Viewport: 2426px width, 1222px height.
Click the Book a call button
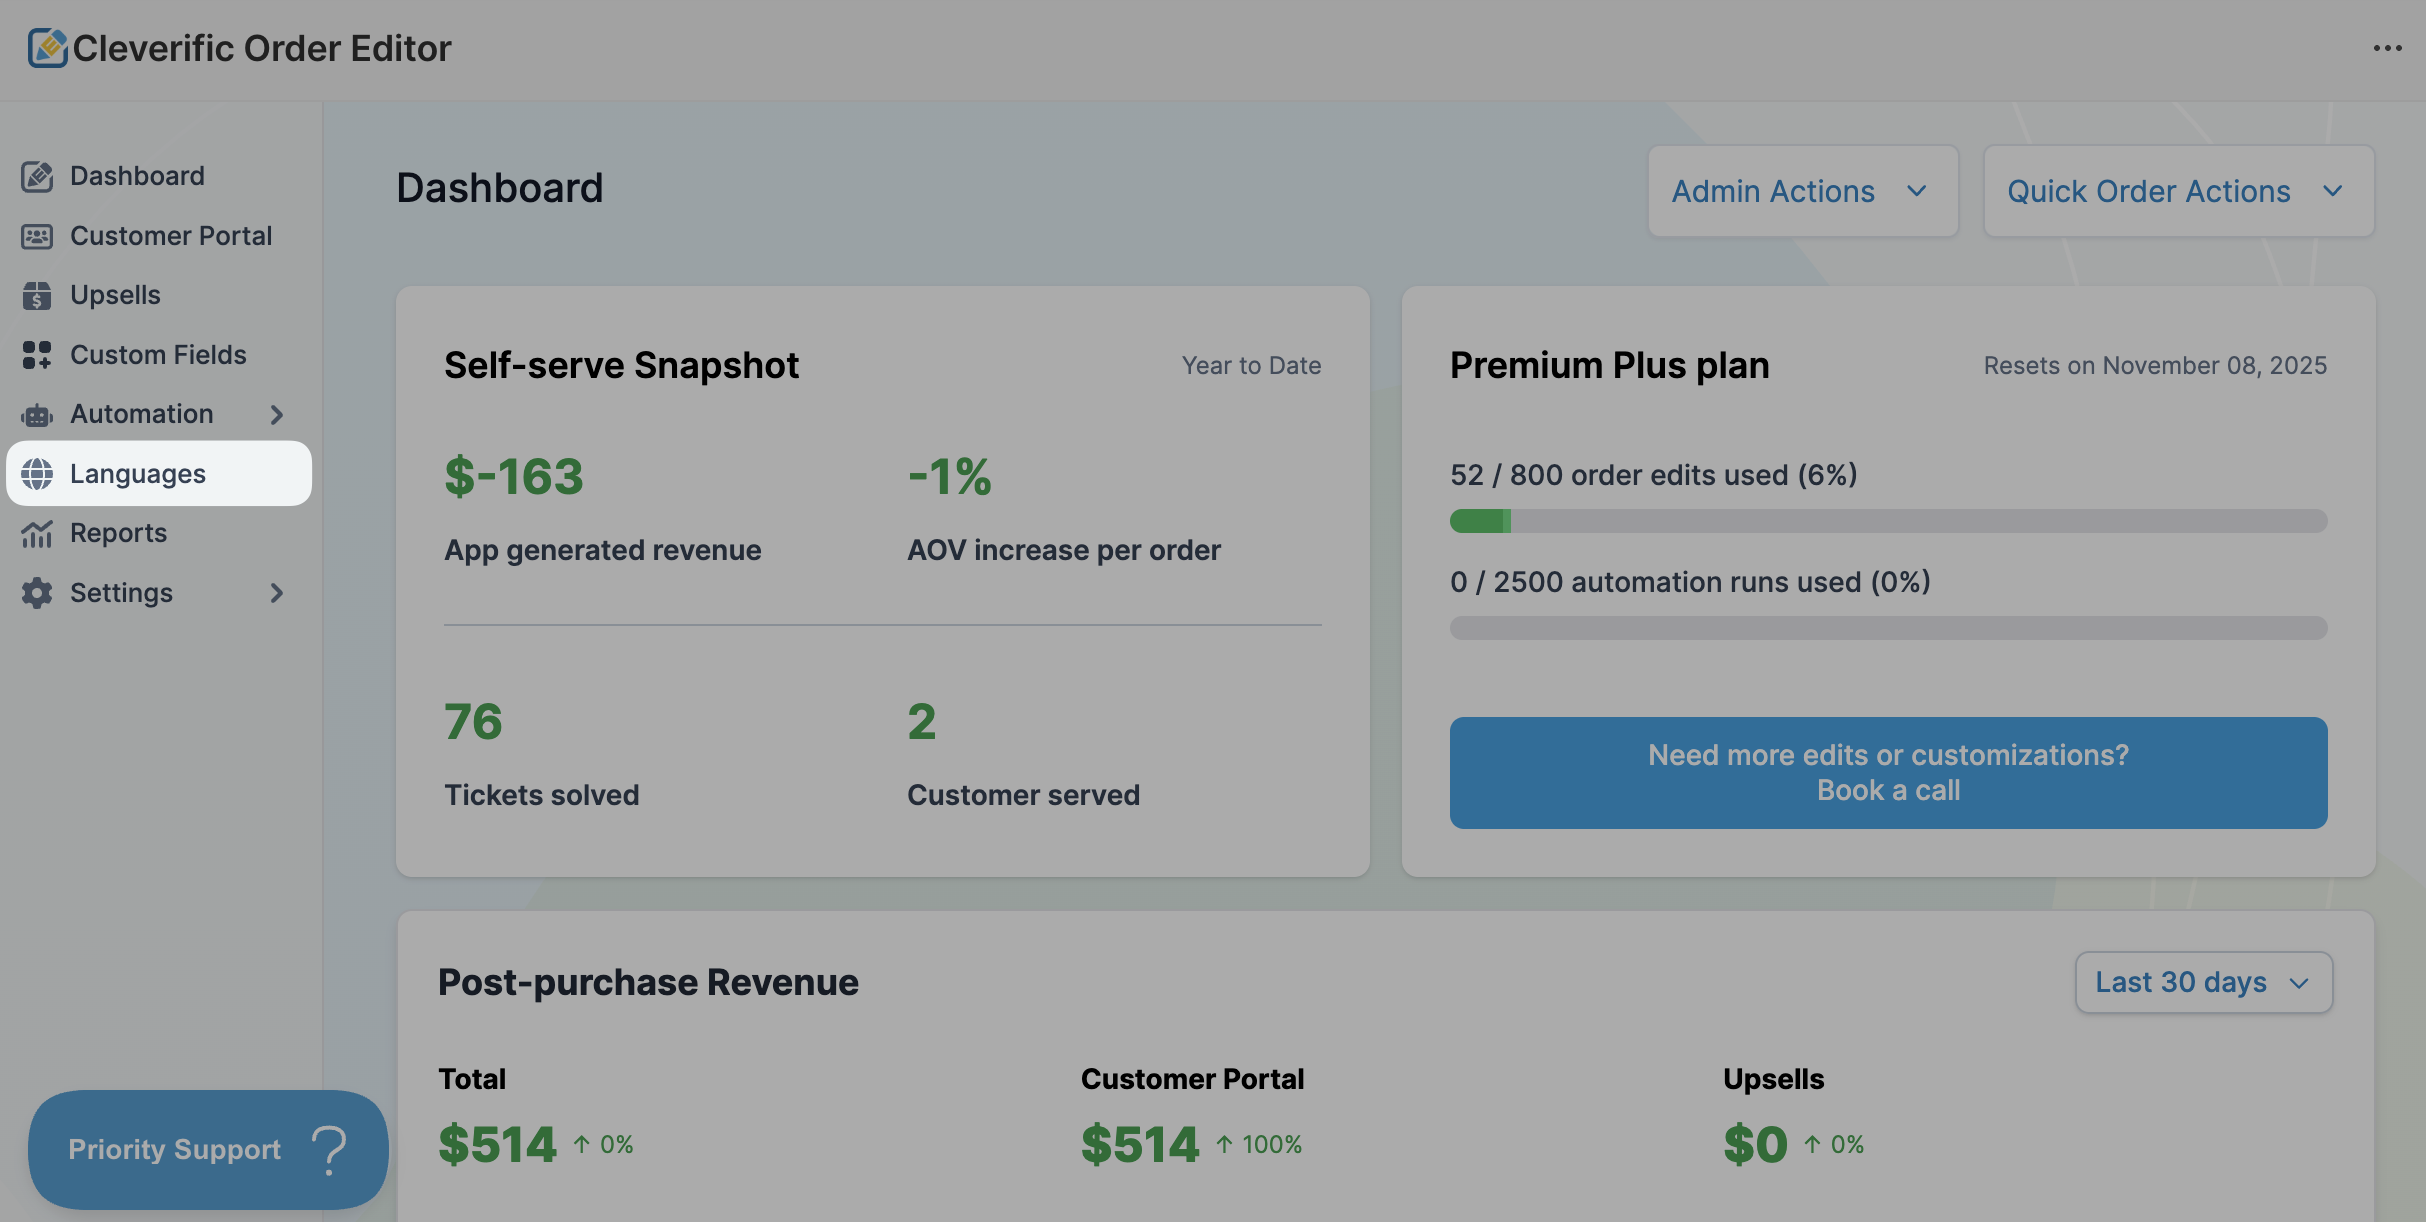pyautogui.click(x=1888, y=772)
